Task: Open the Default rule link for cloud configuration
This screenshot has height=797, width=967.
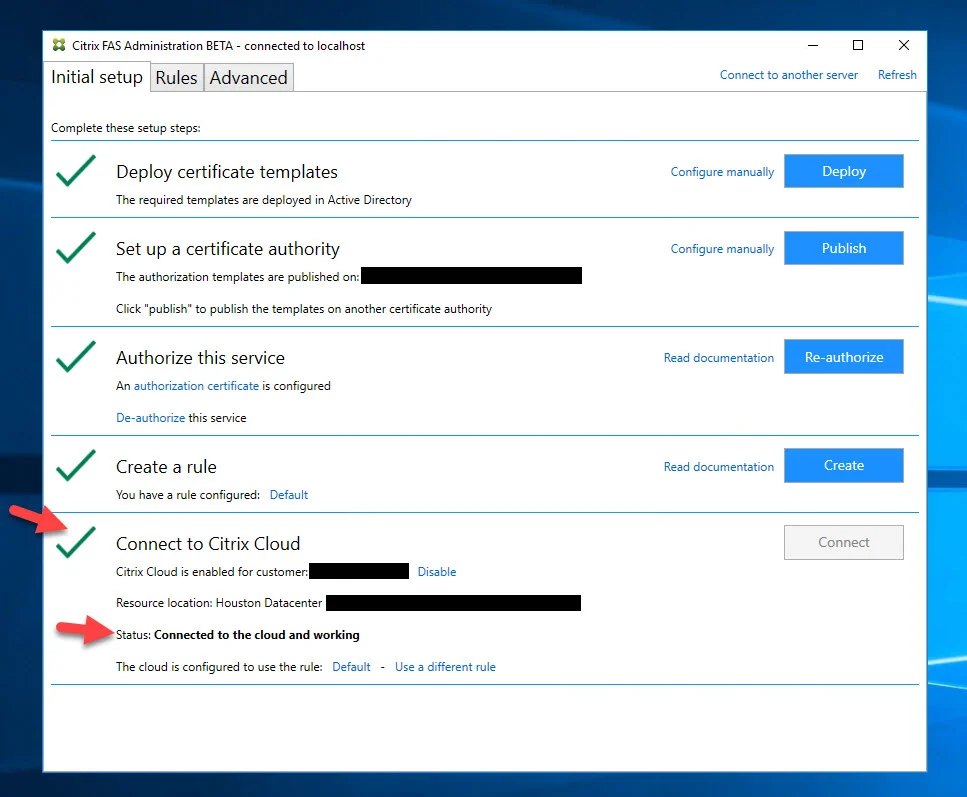Action: tap(351, 667)
